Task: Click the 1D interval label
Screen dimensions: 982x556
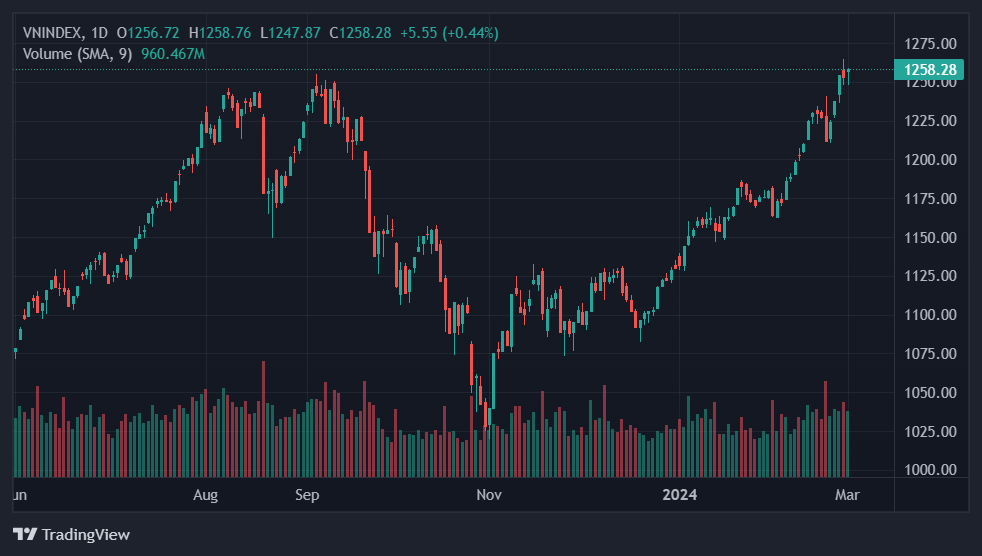Action: pos(99,33)
